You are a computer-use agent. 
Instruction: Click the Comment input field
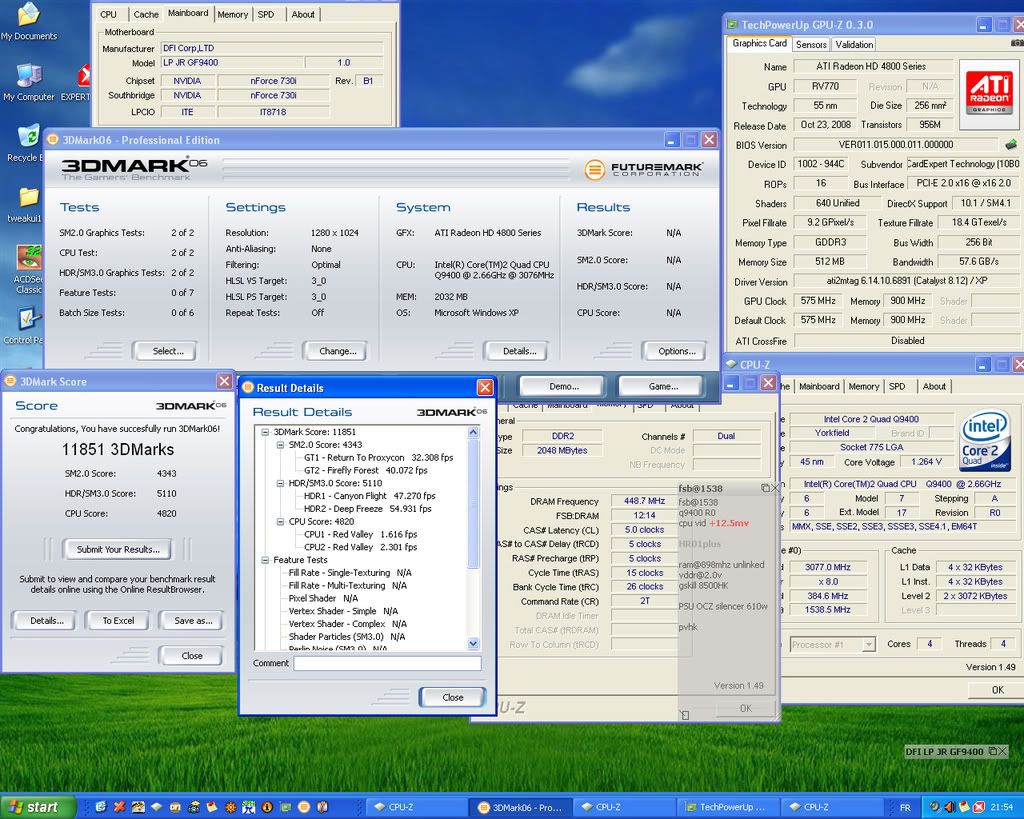coord(386,663)
